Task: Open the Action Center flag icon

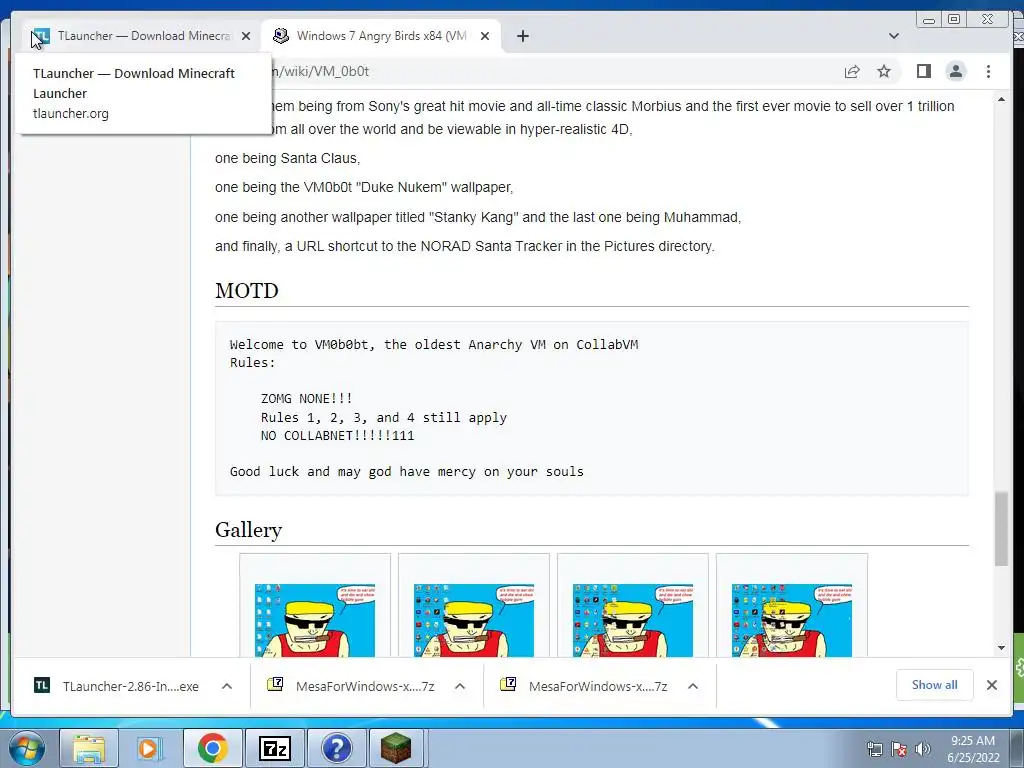Action: 899,749
